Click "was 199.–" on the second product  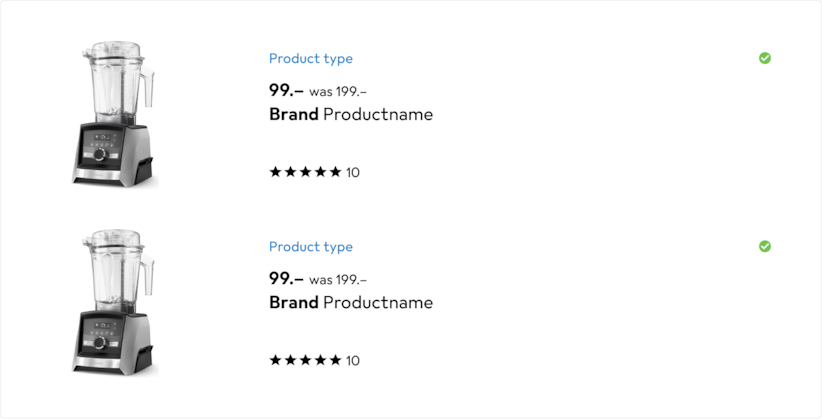pyautogui.click(x=338, y=280)
